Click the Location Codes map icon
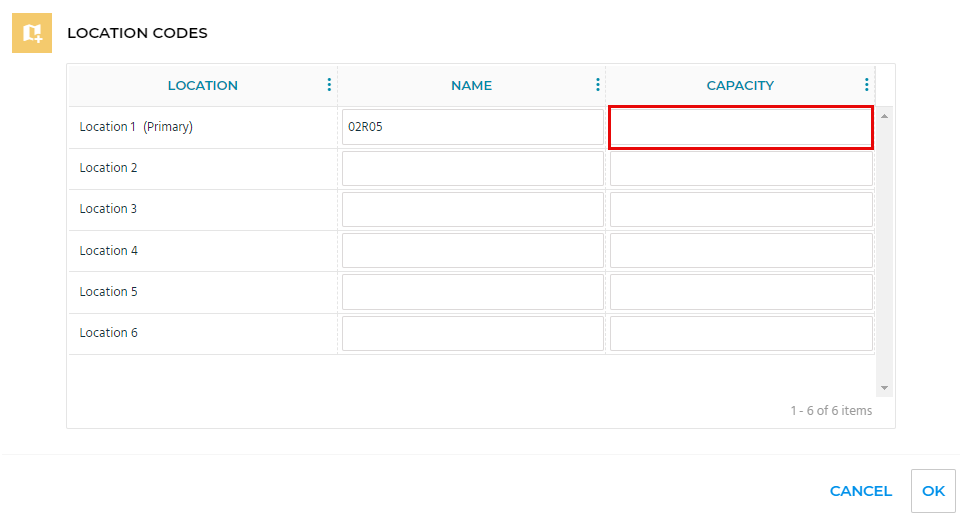 pos(32,33)
